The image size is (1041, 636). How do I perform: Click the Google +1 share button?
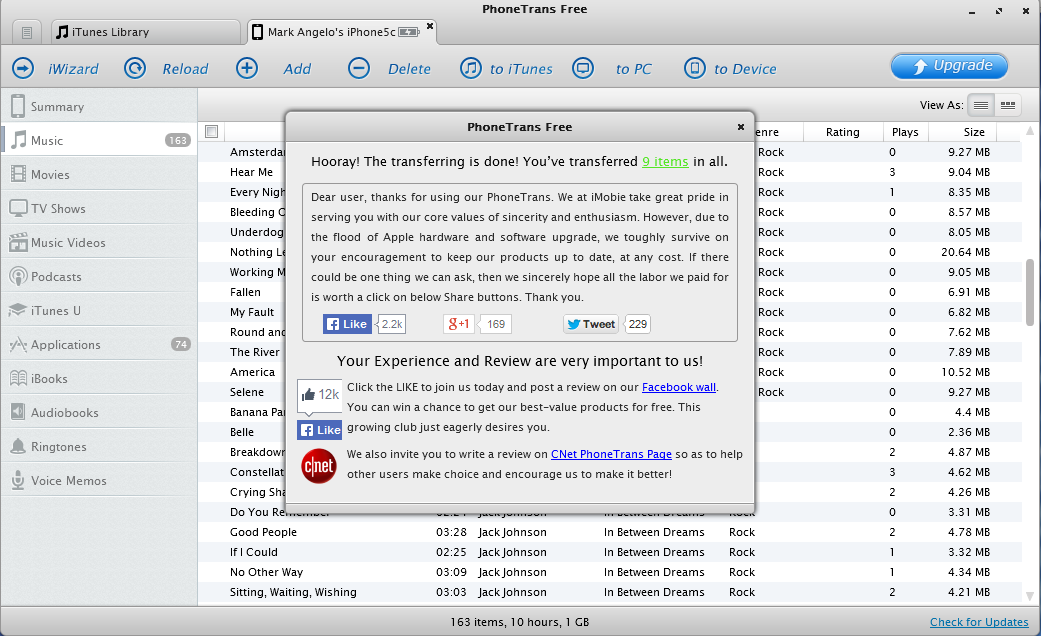(x=459, y=324)
